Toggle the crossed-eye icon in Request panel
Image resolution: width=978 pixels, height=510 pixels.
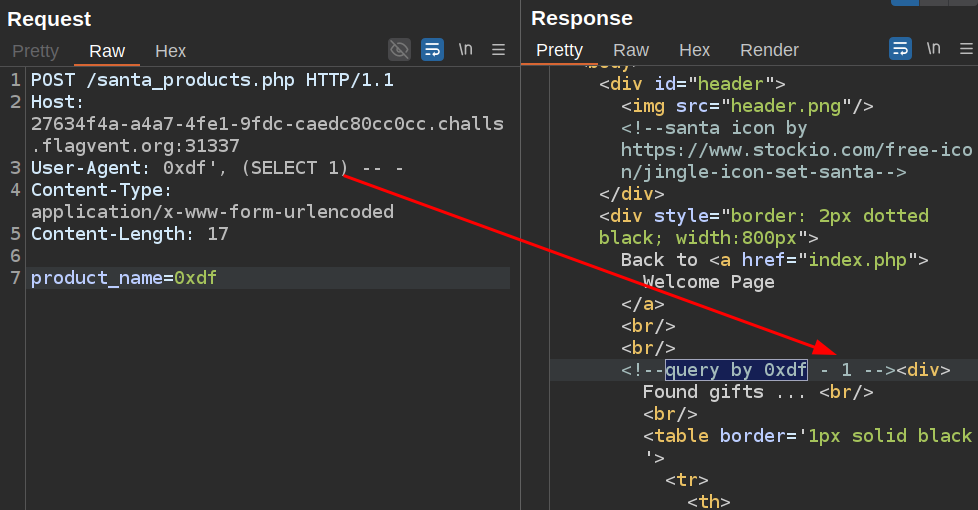pyautogui.click(x=399, y=49)
